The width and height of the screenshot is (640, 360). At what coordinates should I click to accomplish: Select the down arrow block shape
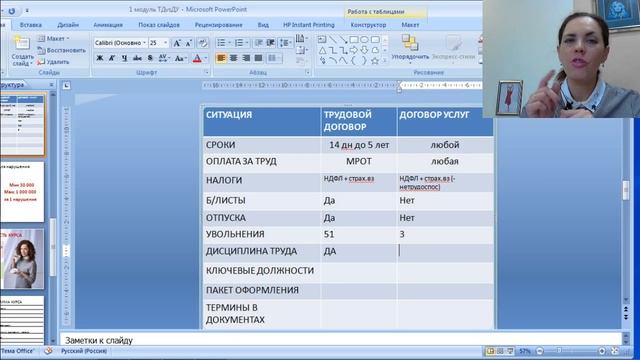[x=364, y=50]
